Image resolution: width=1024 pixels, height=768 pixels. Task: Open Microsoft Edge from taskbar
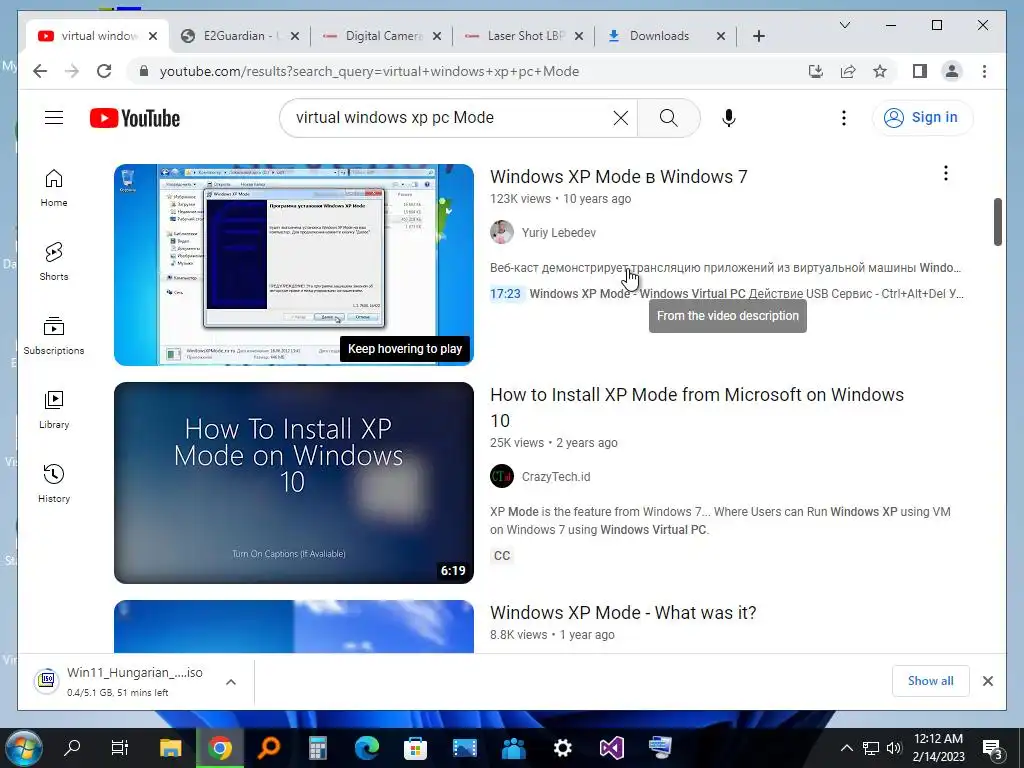(x=366, y=748)
